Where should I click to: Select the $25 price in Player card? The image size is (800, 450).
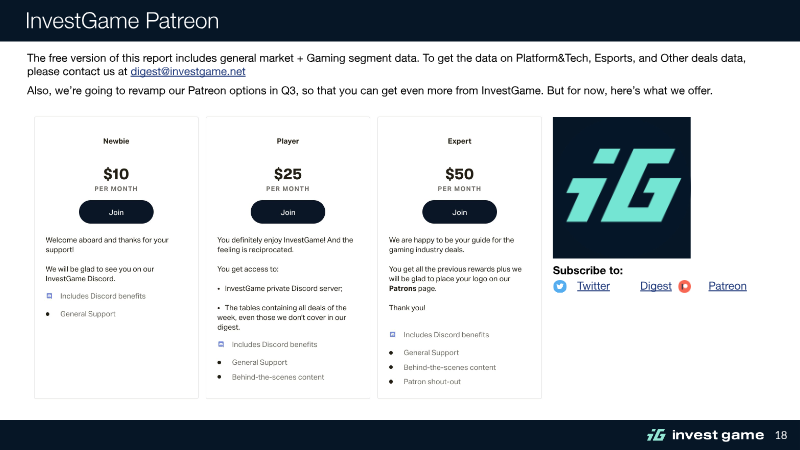(x=287, y=173)
